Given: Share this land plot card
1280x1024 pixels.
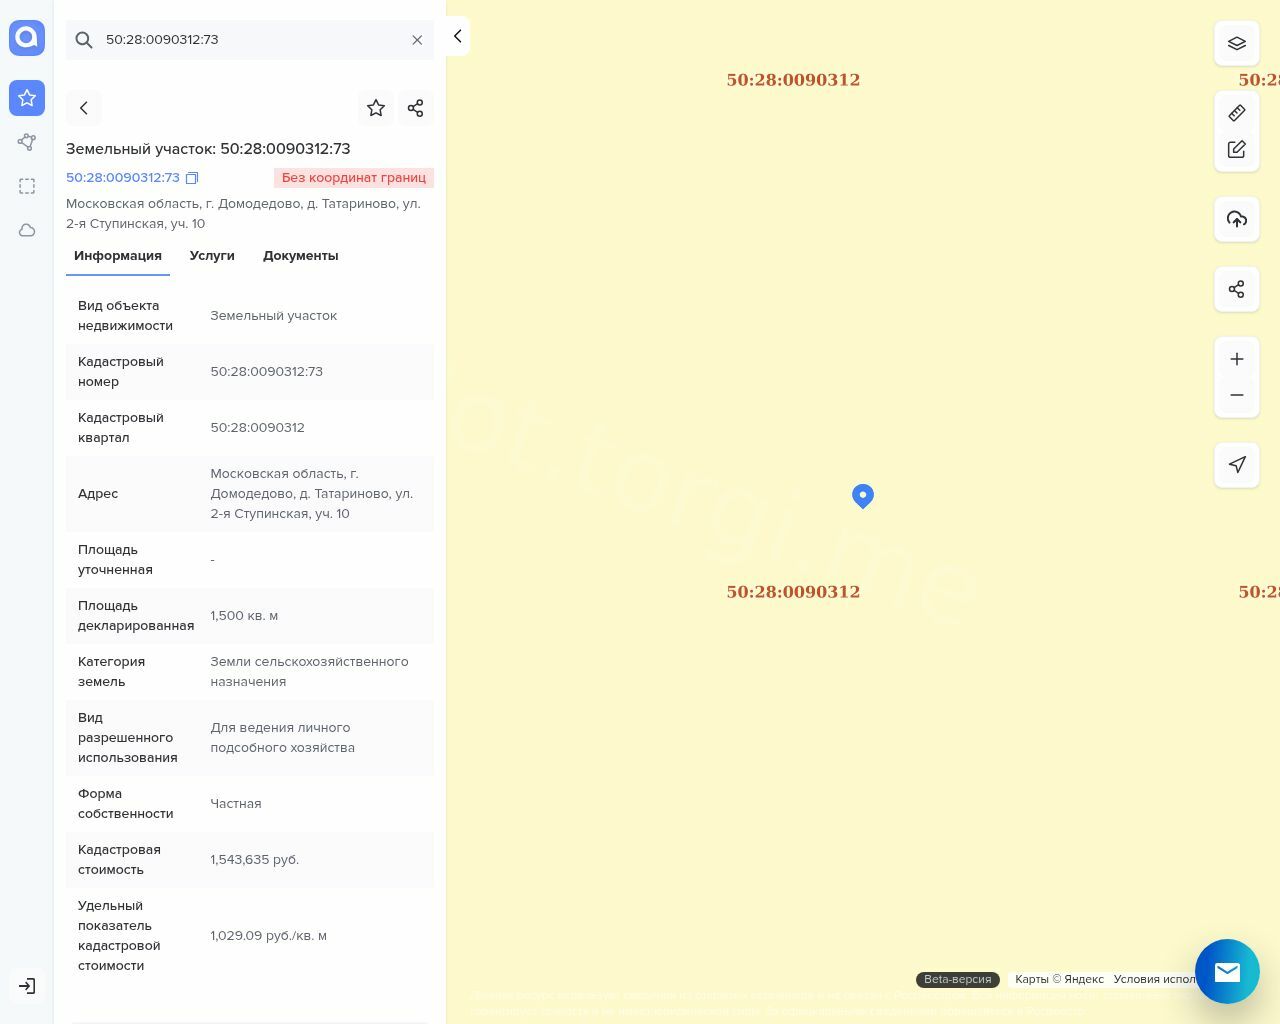Looking at the screenshot, I should (416, 108).
